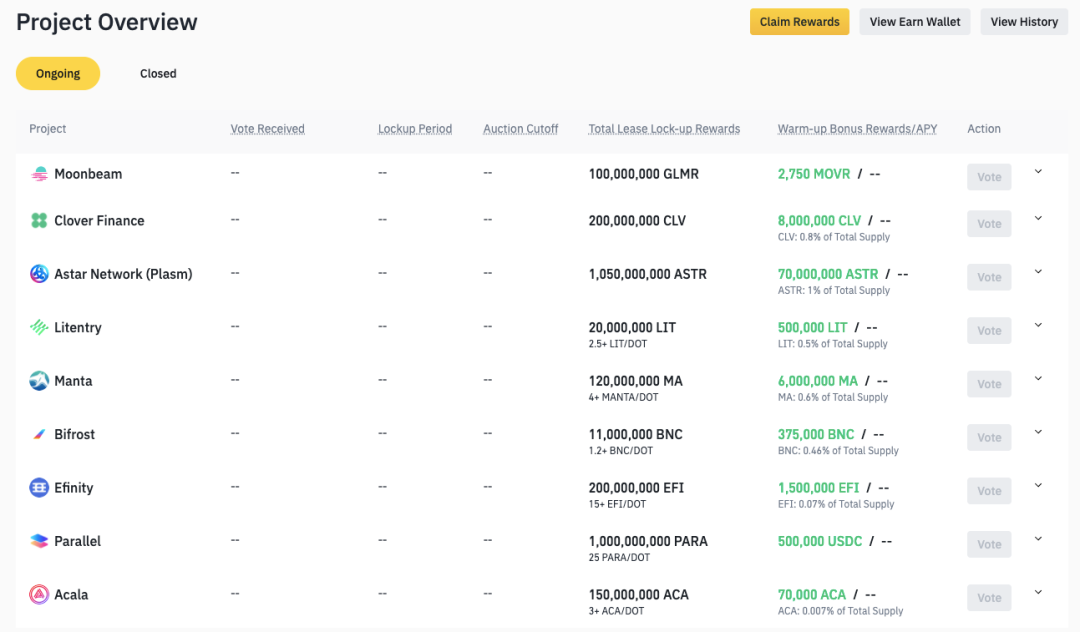Click the Manta logo icon

(x=39, y=381)
